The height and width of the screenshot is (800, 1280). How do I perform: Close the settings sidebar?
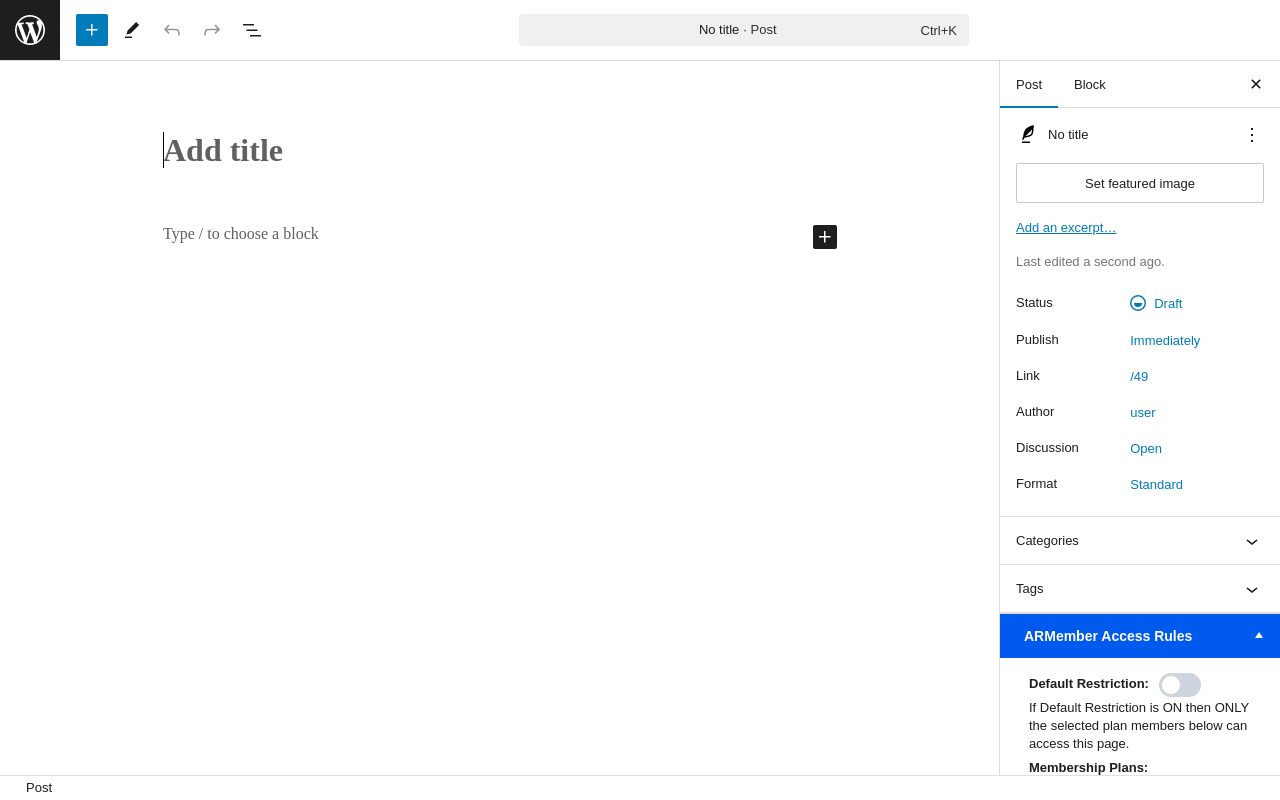click(x=1256, y=84)
